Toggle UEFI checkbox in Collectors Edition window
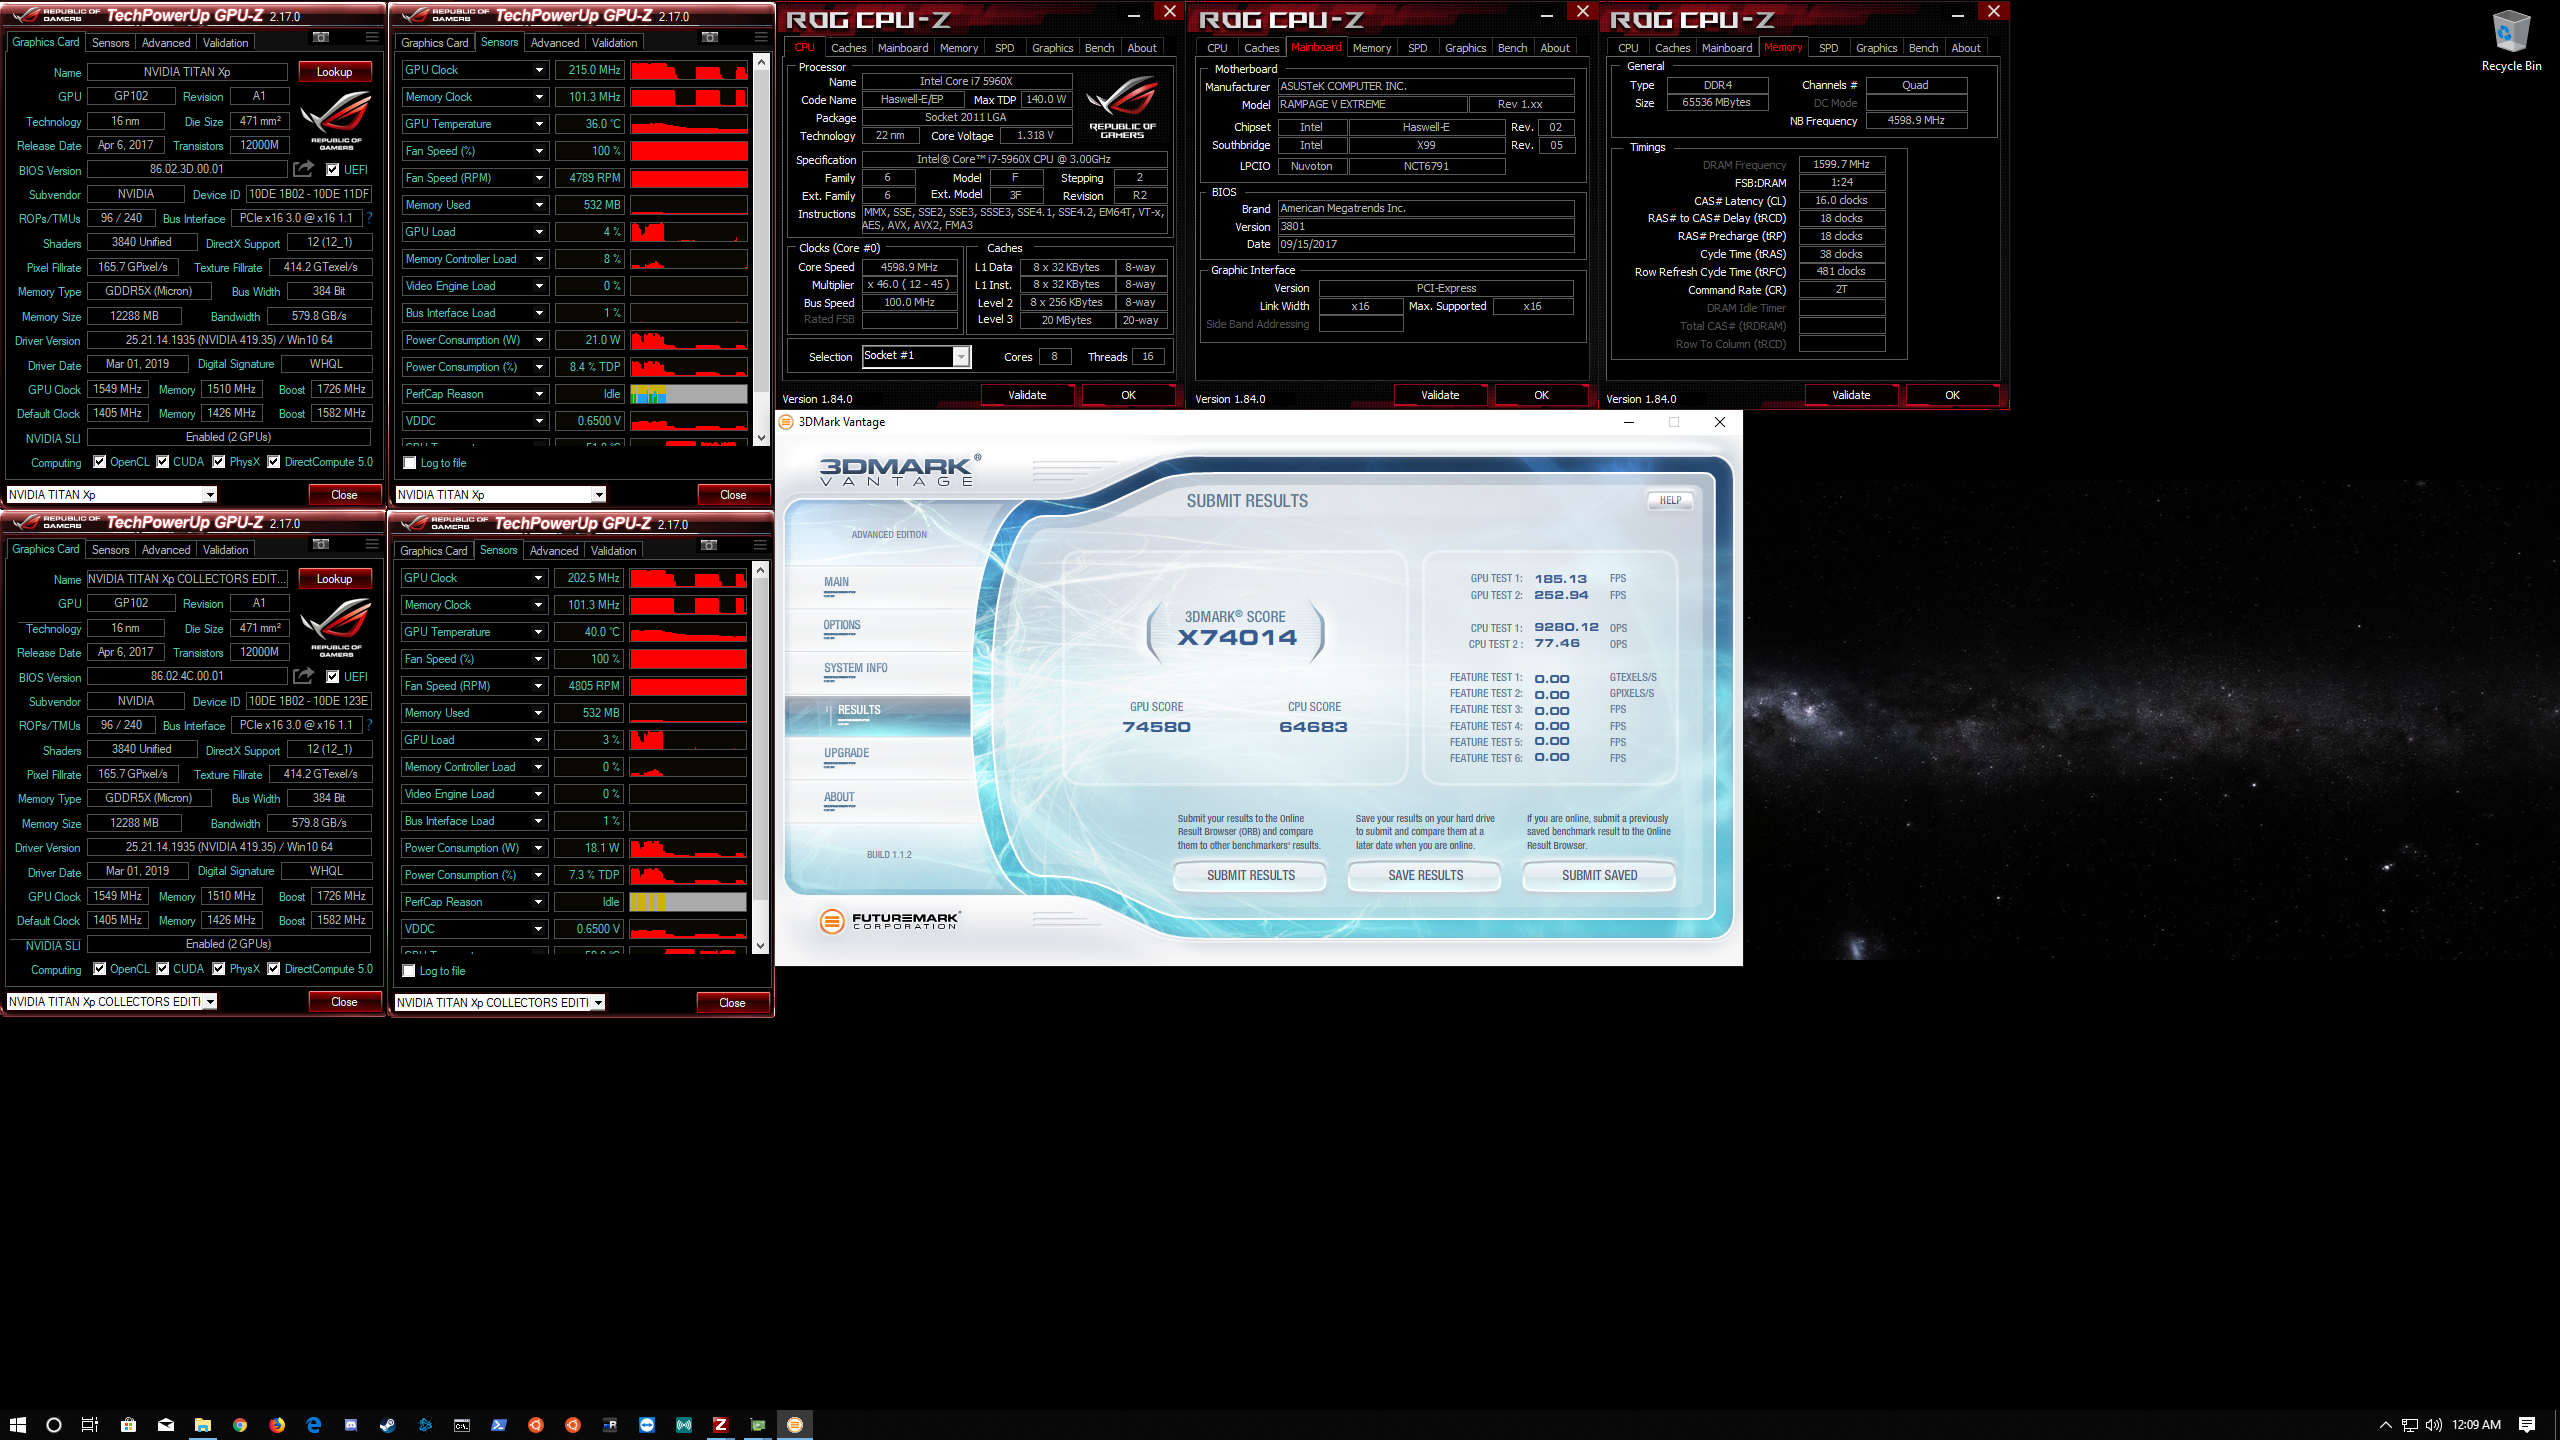 click(333, 677)
